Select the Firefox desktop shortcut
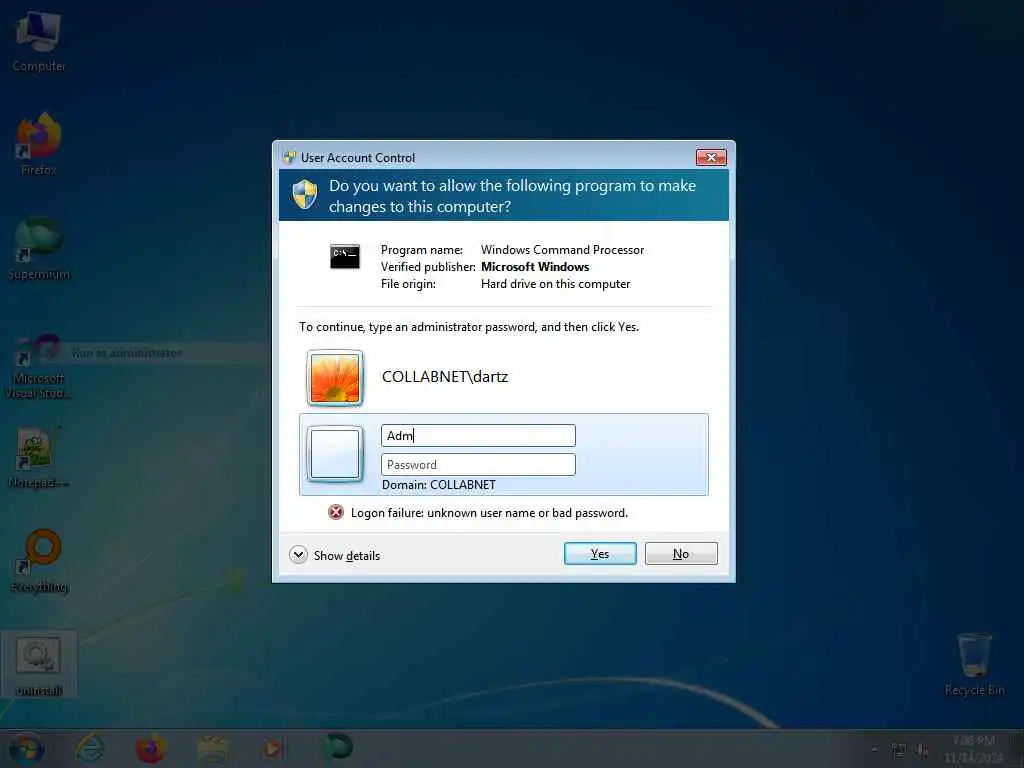Image resolution: width=1024 pixels, height=768 pixels. 39,145
